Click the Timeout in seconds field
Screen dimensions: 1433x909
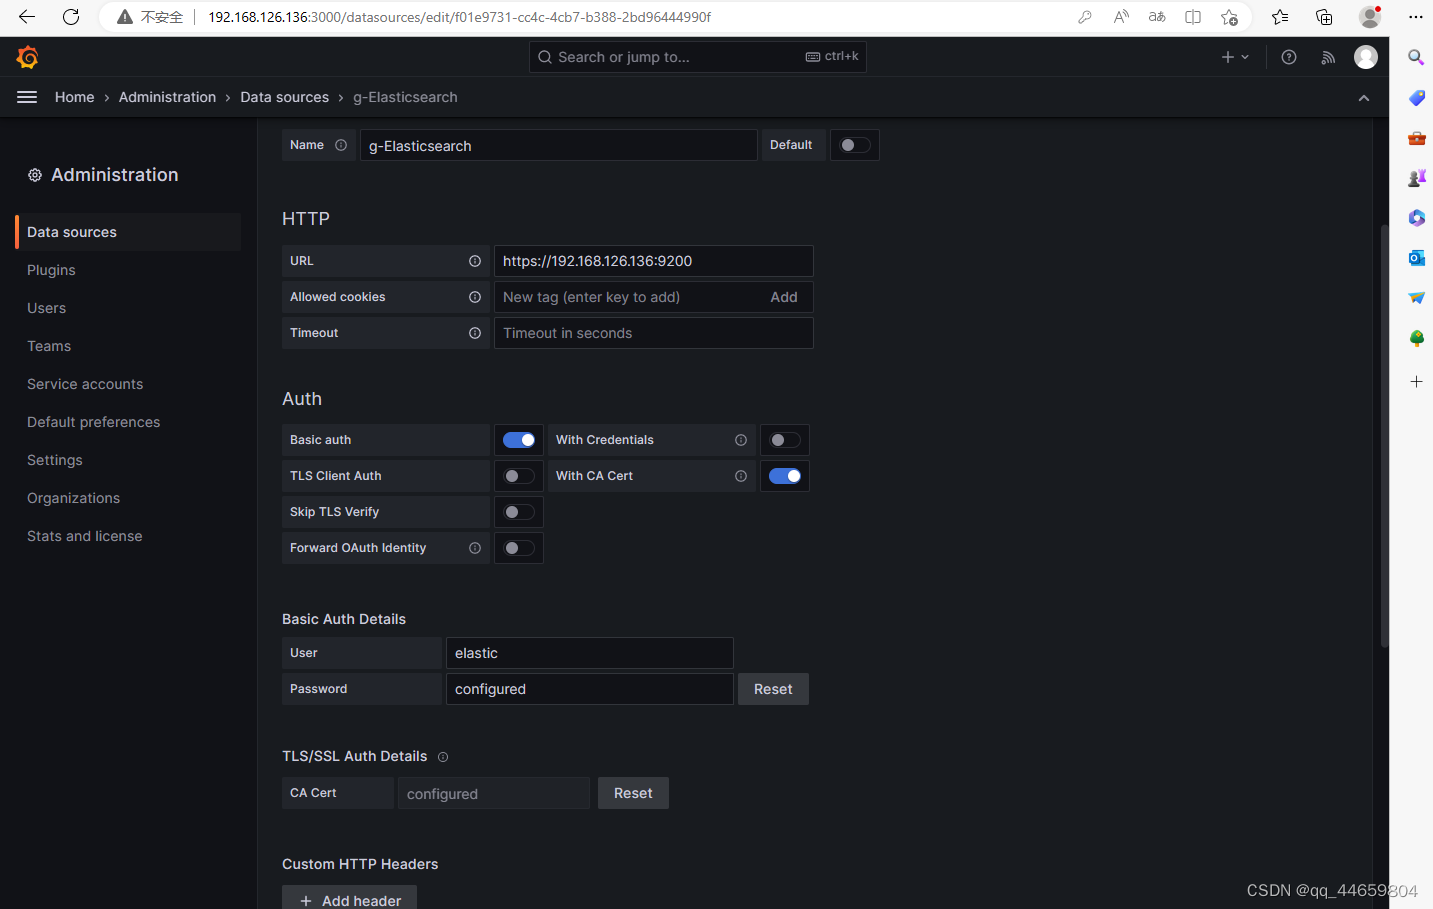pyautogui.click(x=654, y=333)
